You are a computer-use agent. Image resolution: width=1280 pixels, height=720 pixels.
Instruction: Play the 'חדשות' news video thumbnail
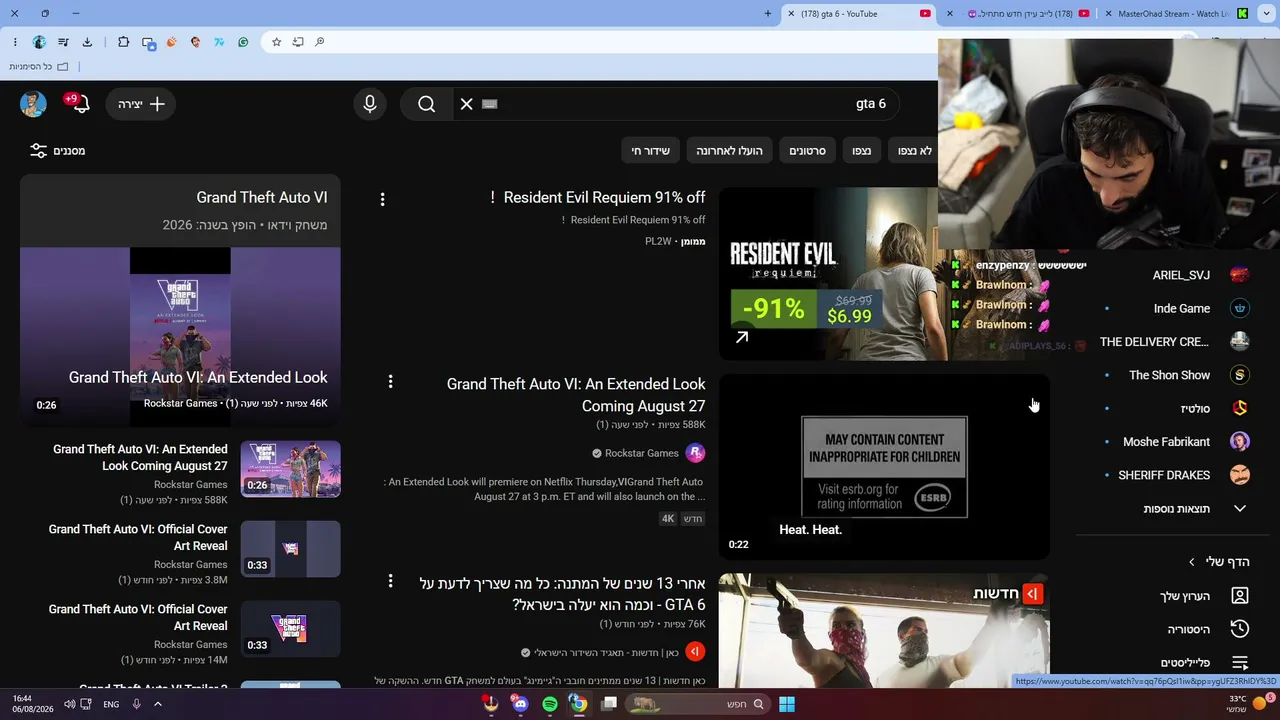(x=884, y=630)
